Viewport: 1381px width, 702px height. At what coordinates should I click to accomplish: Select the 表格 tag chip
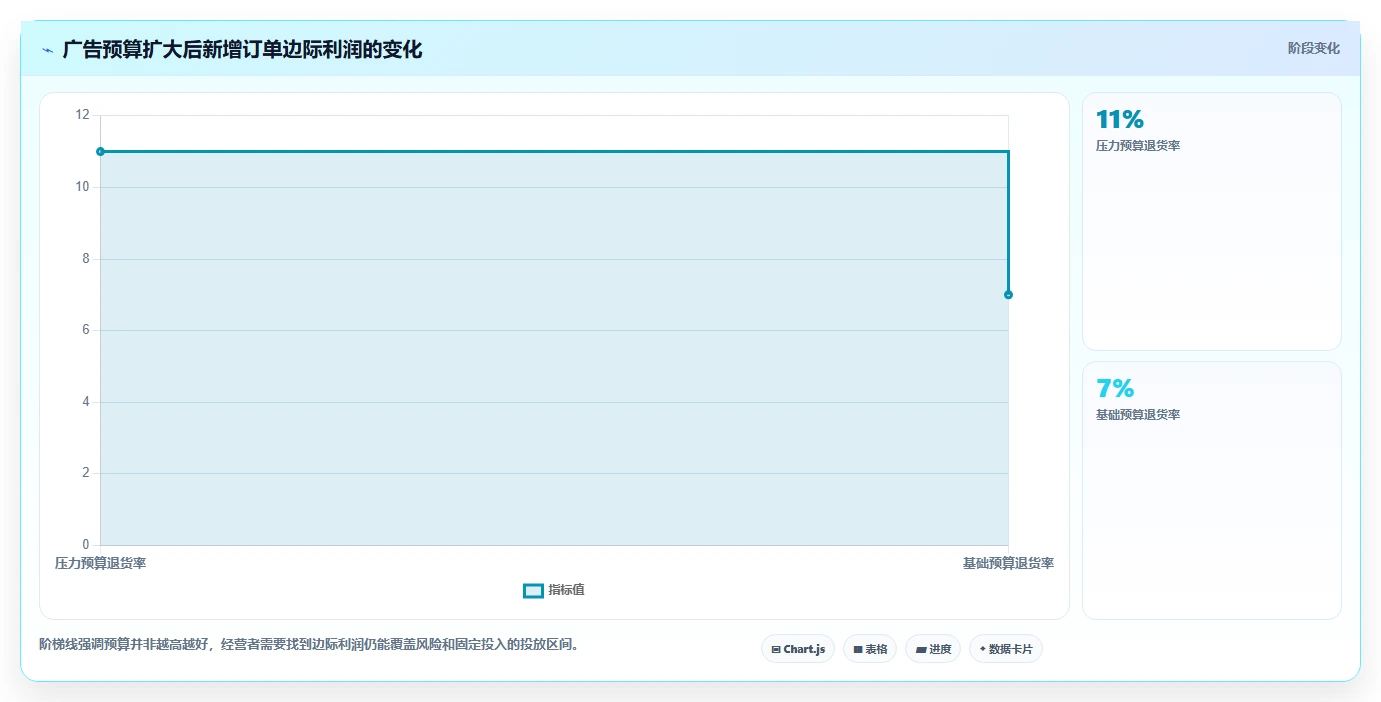pyautogui.click(x=870, y=649)
